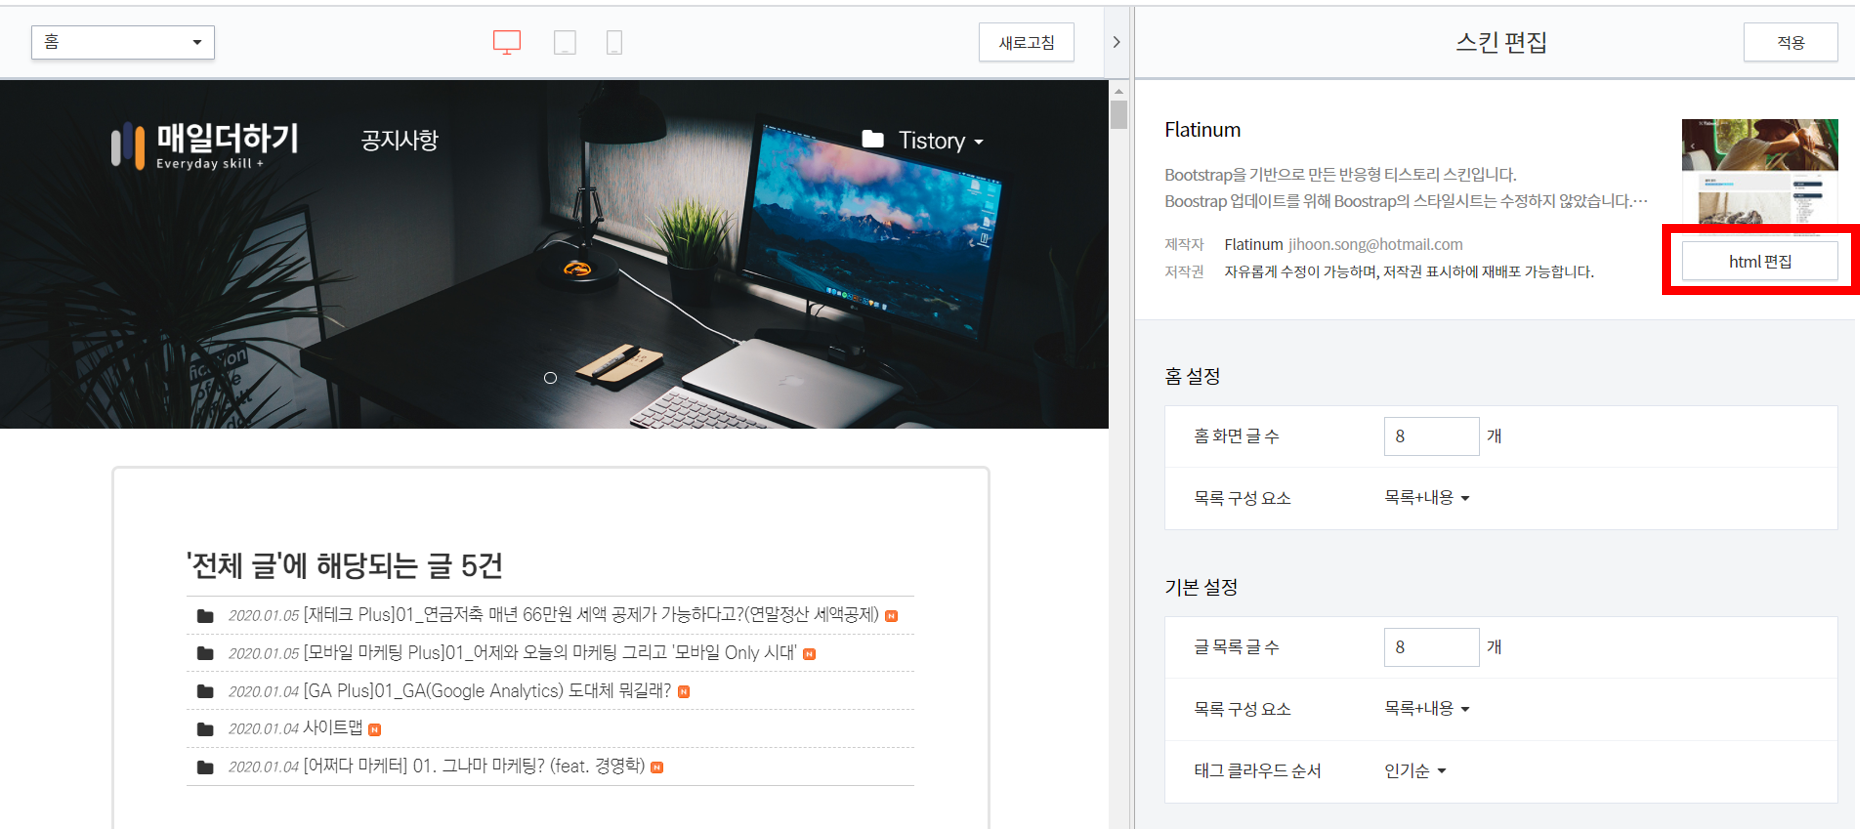The image size is (1860, 829).
Task: Click the jihoon.song@hotmail.com email link
Action: click(1375, 244)
